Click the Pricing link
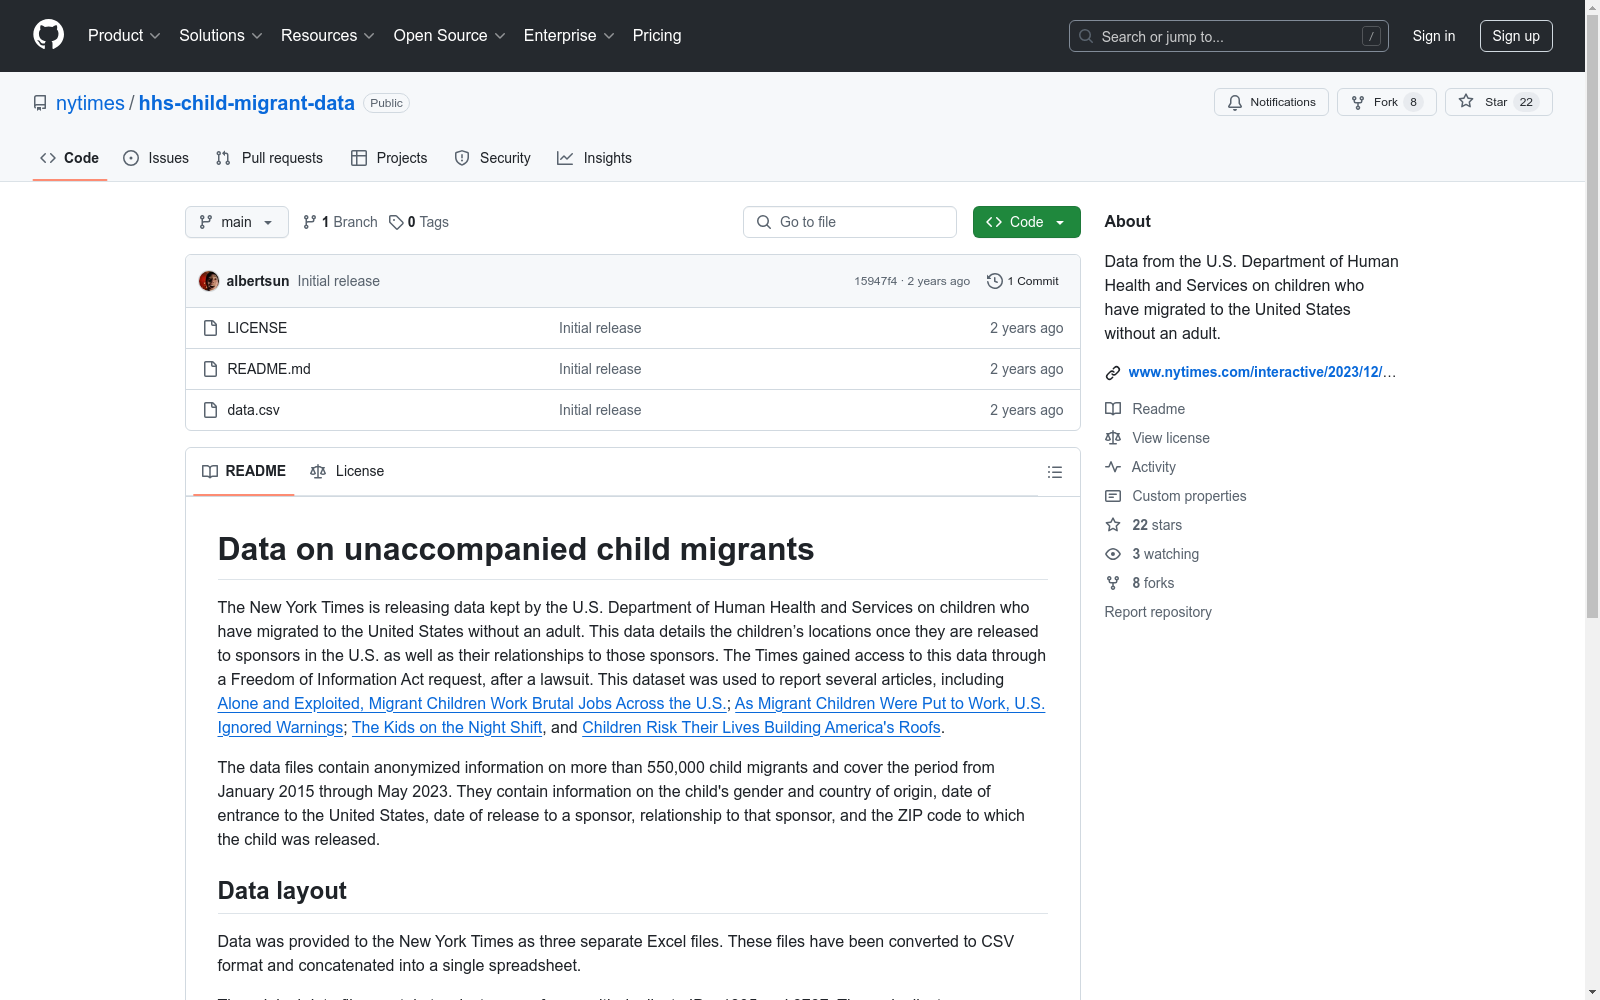 [657, 36]
